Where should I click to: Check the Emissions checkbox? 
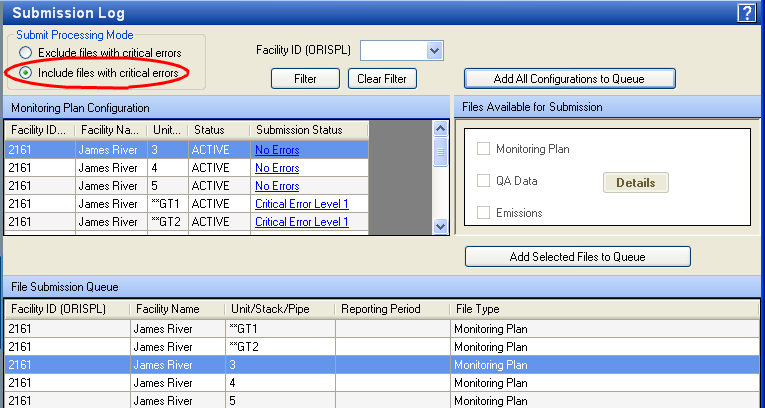pyautogui.click(x=483, y=212)
